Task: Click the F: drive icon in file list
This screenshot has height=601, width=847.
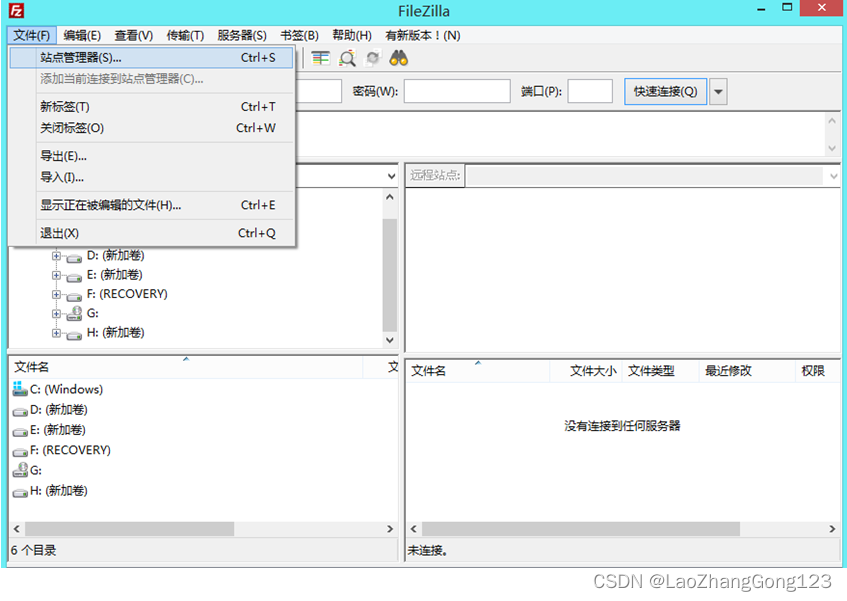Action: point(20,451)
